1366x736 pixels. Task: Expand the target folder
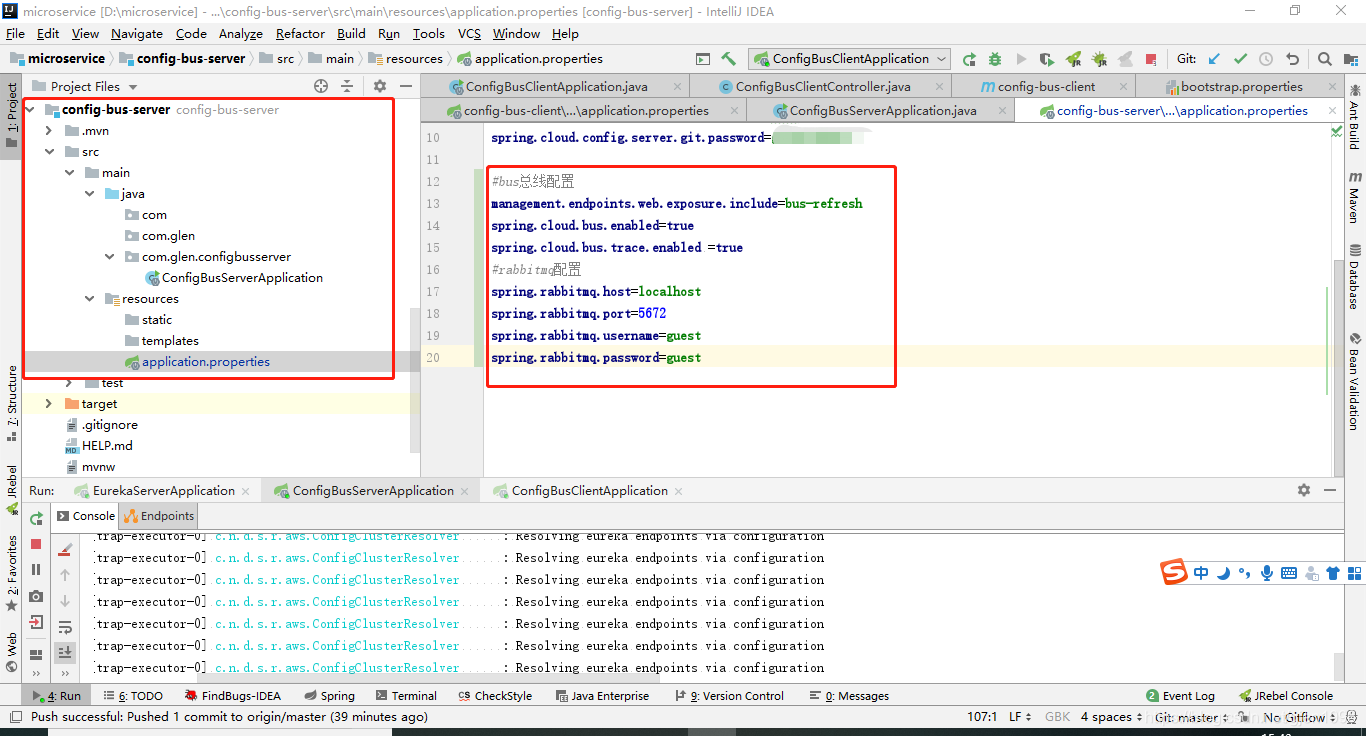[x=50, y=404]
